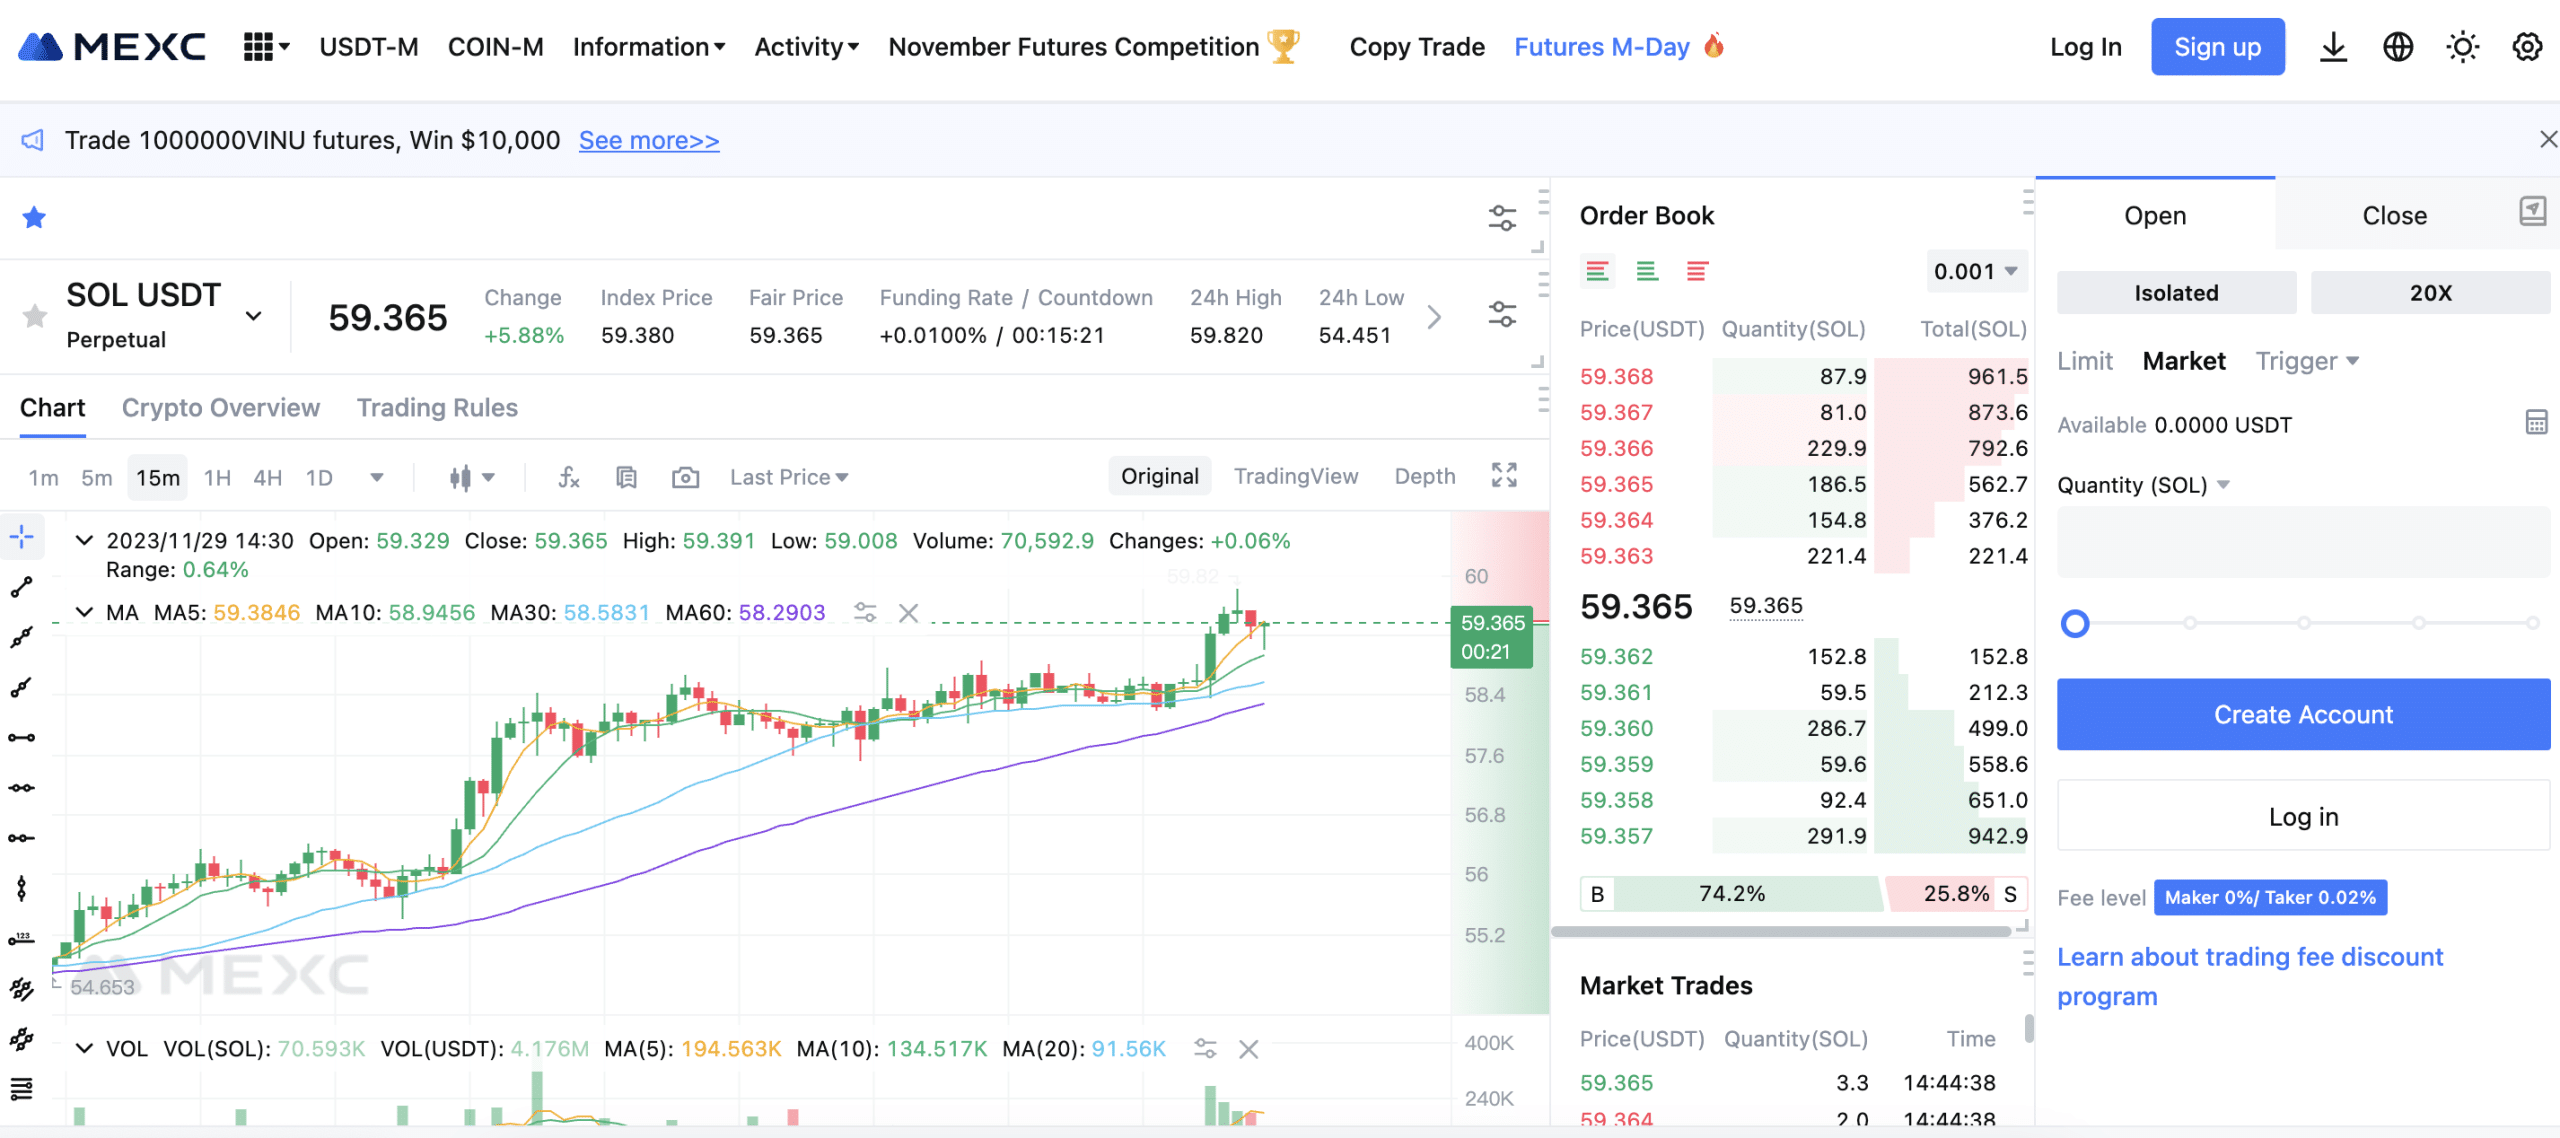Select the 1H timeframe
Image resolution: width=2560 pixels, height=1138 pixels.
tap(217, 478)
